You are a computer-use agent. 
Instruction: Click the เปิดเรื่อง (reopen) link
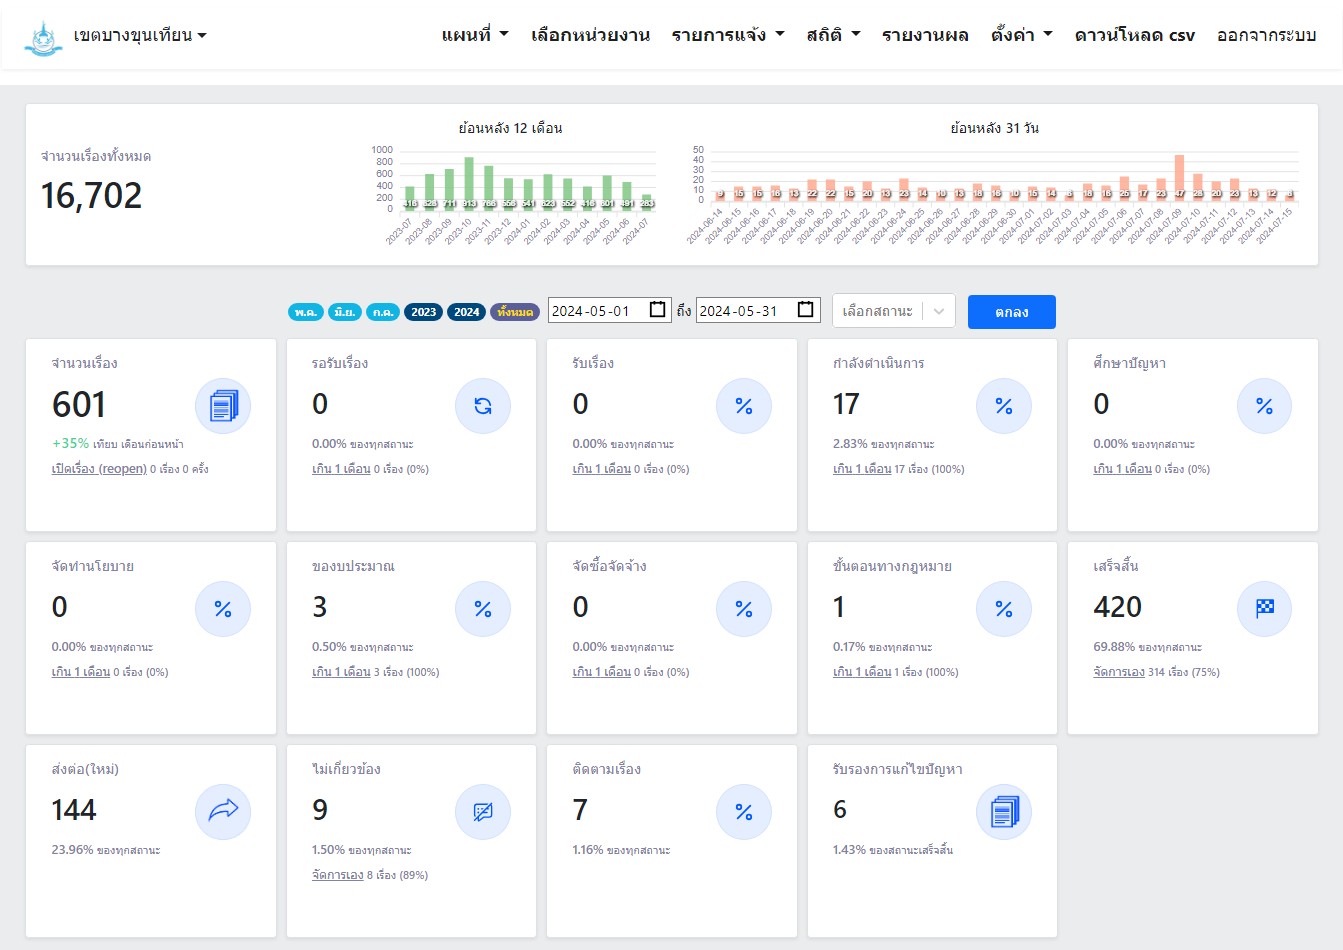point(99,469)
